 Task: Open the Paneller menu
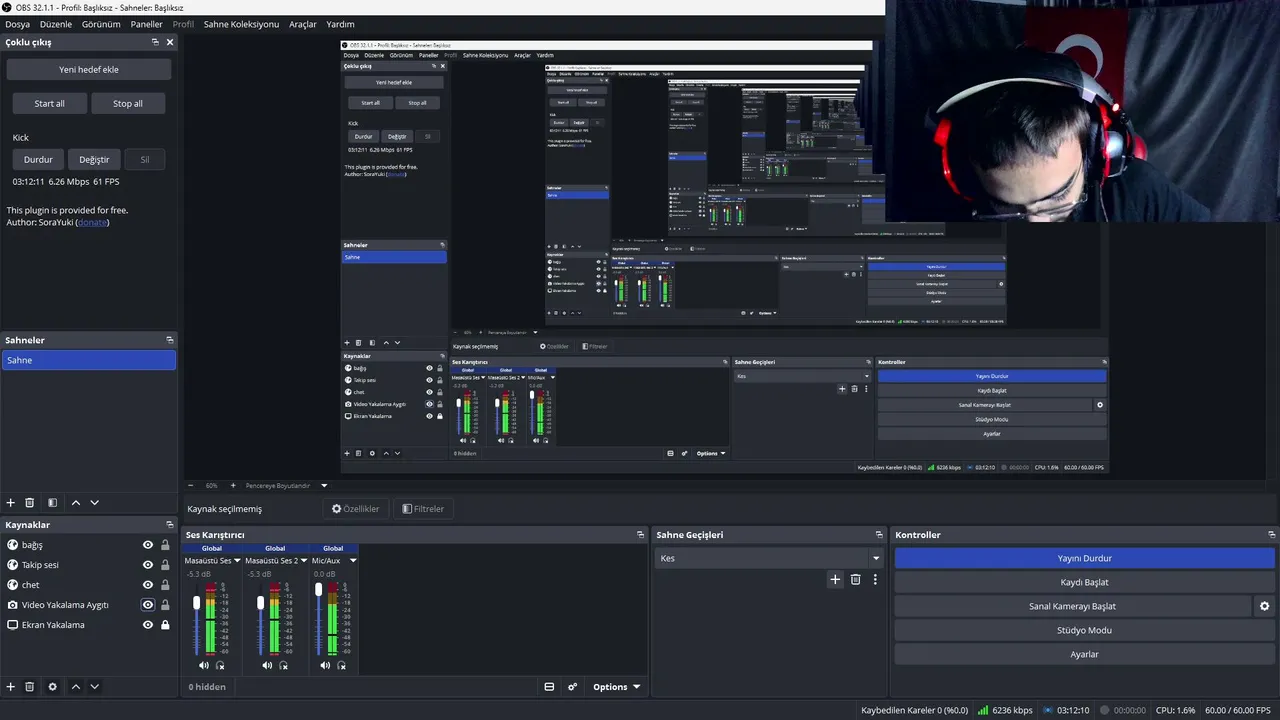147,24
